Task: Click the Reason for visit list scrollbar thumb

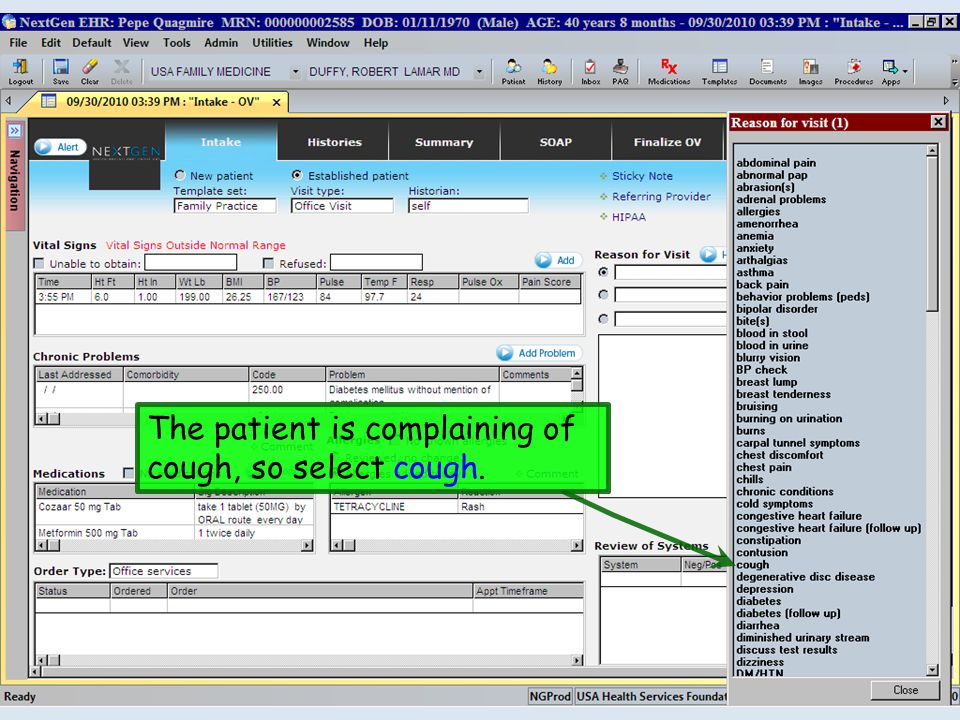Action: pos(932,234)
